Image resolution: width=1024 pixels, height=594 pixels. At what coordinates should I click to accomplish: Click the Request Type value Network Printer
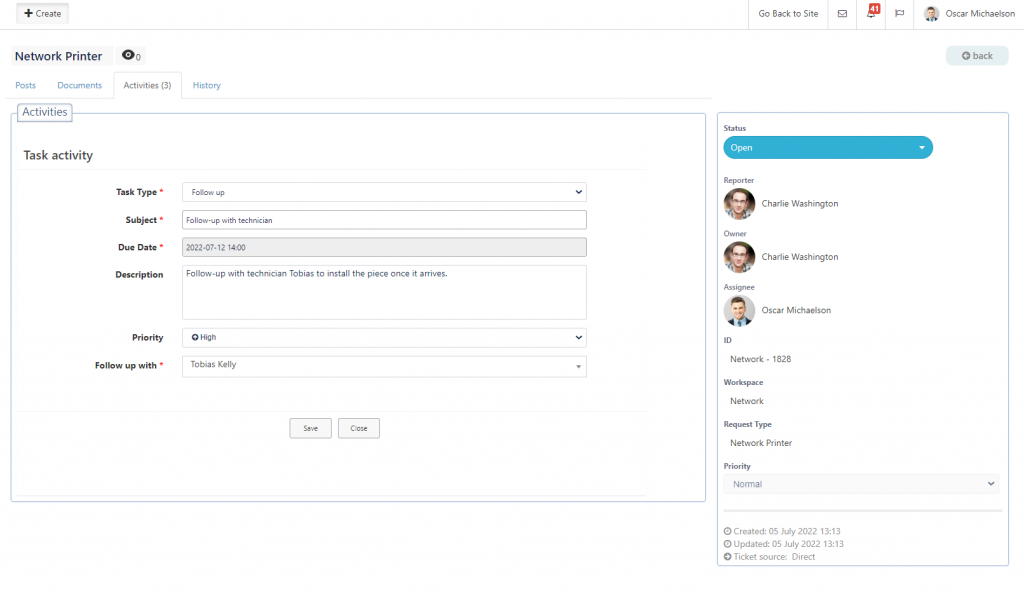point(761,443)
